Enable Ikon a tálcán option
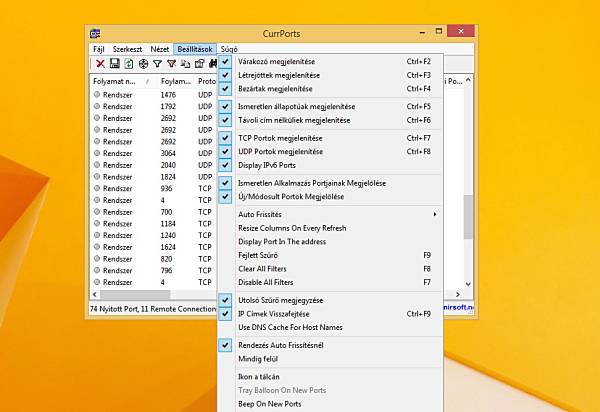The image size is (600, 412). click(330, 377)
